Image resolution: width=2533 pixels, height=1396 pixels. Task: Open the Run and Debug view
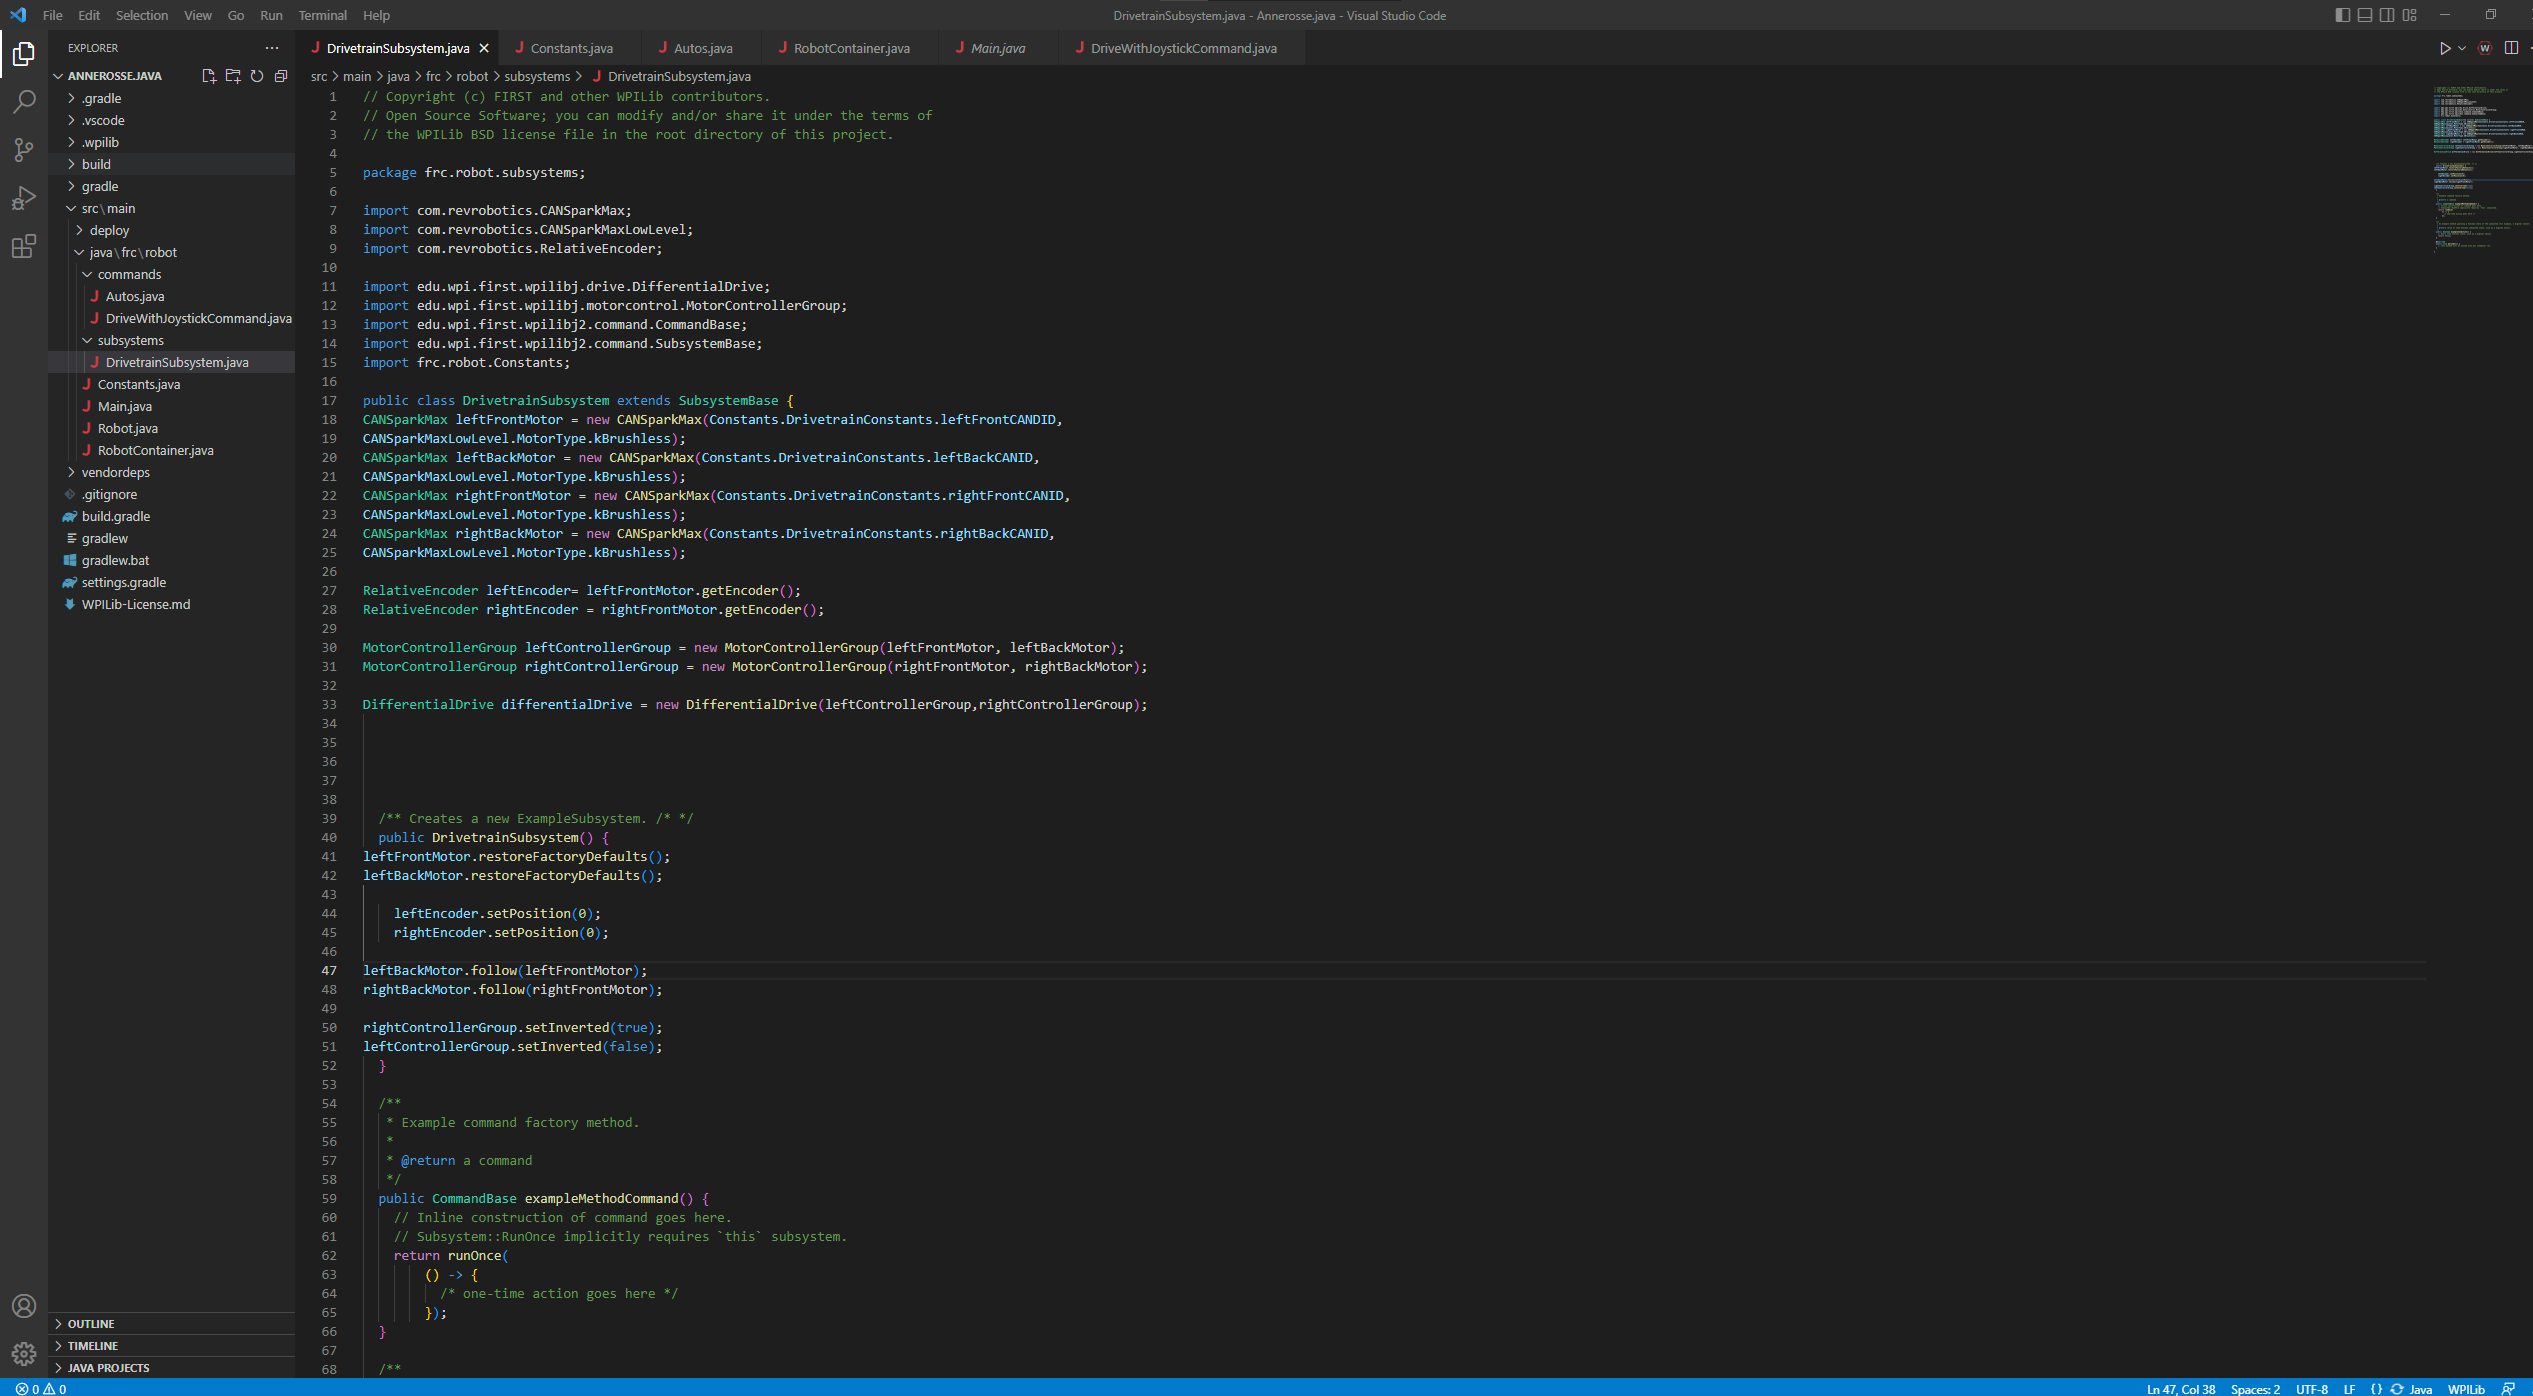coord(24,198)
